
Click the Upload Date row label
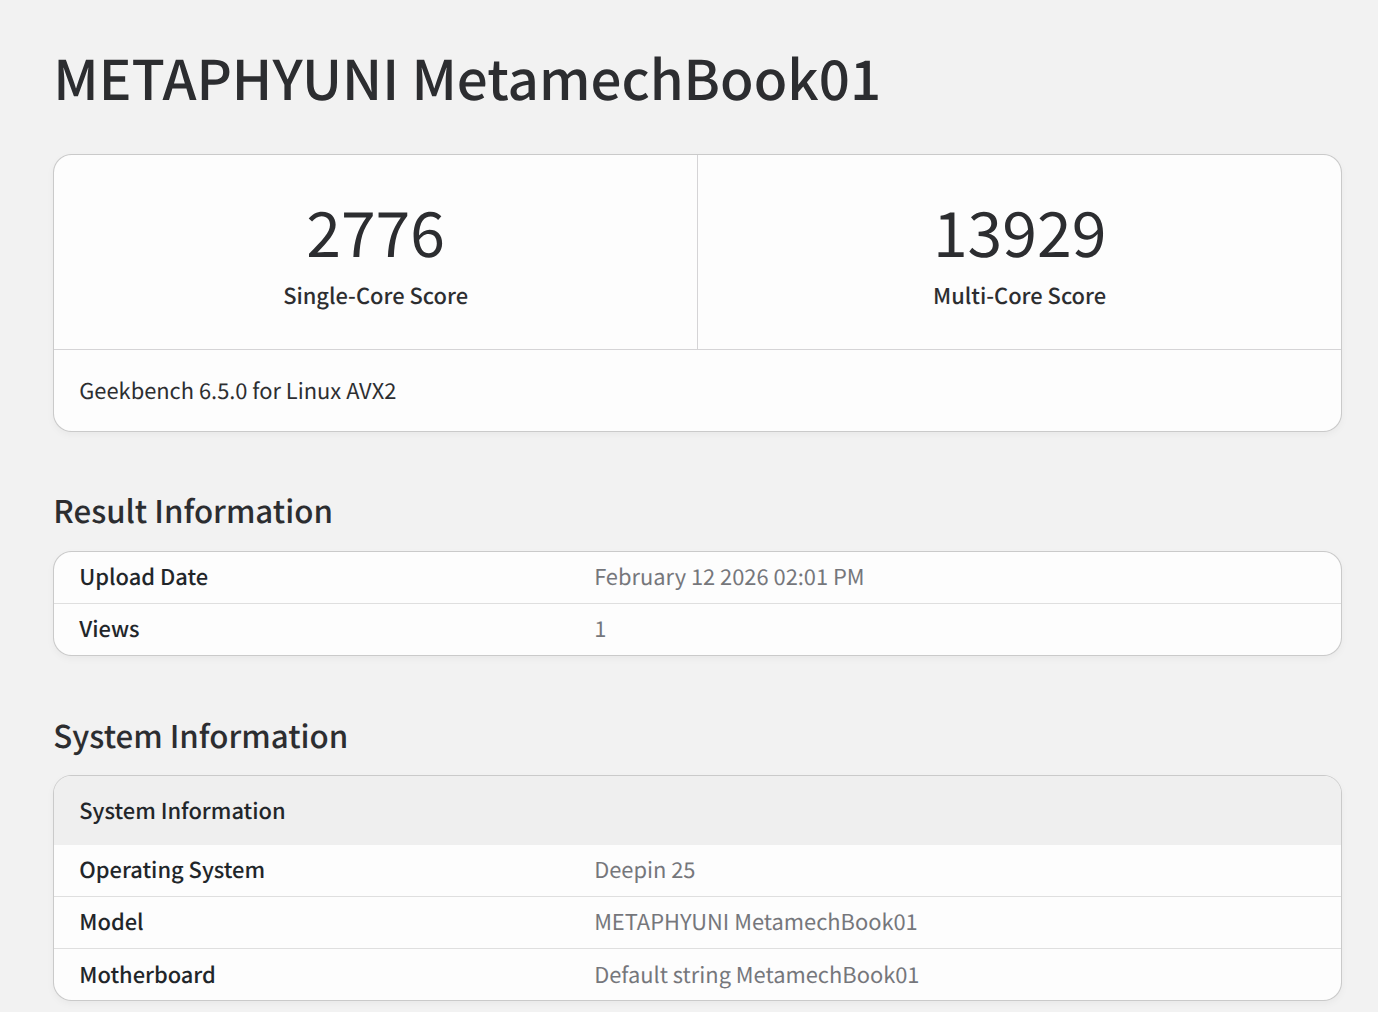144,577
